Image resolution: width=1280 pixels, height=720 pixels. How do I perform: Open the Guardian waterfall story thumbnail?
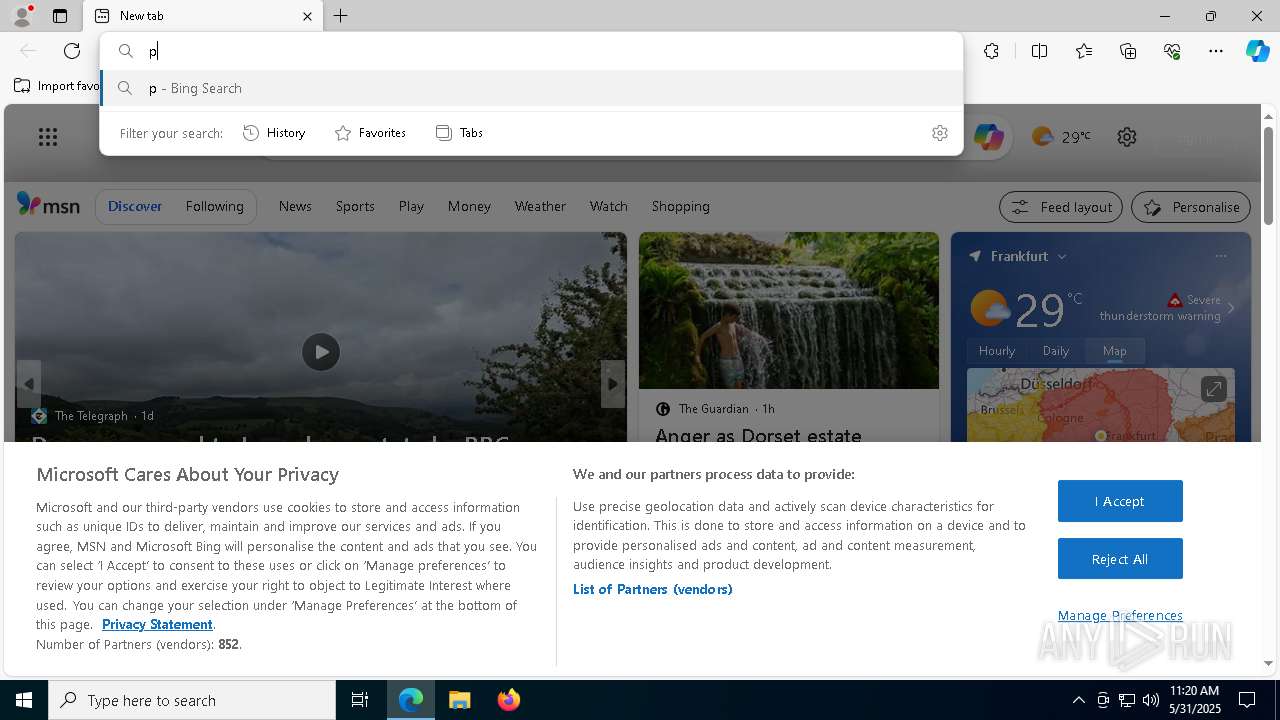click(789, 311)
